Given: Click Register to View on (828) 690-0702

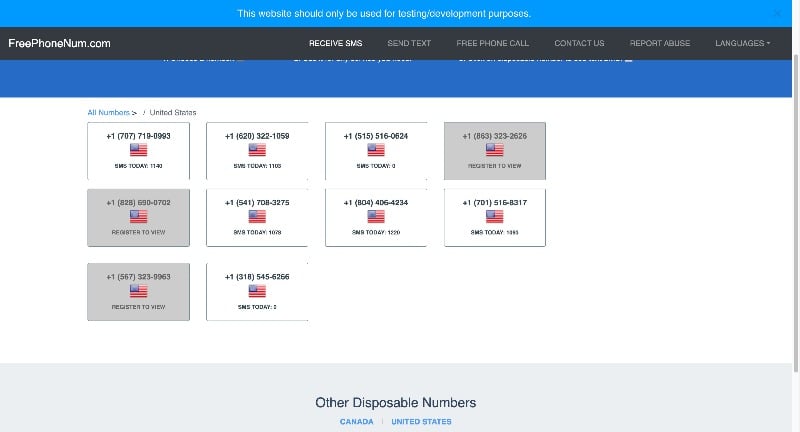Looking at the screenshot, I should 138,231.
